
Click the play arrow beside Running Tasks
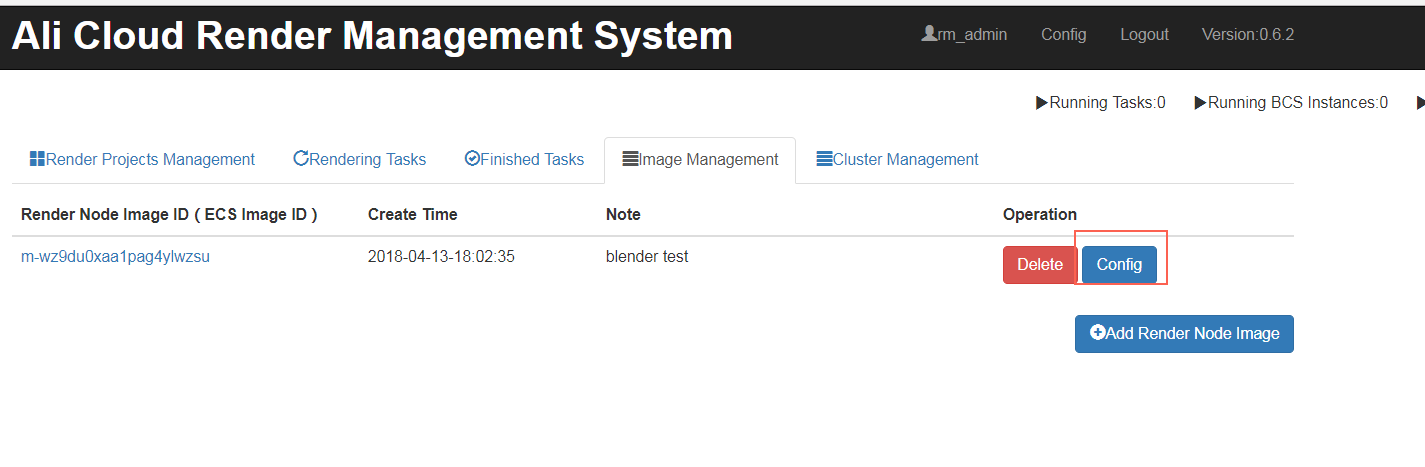point(1042,102)
